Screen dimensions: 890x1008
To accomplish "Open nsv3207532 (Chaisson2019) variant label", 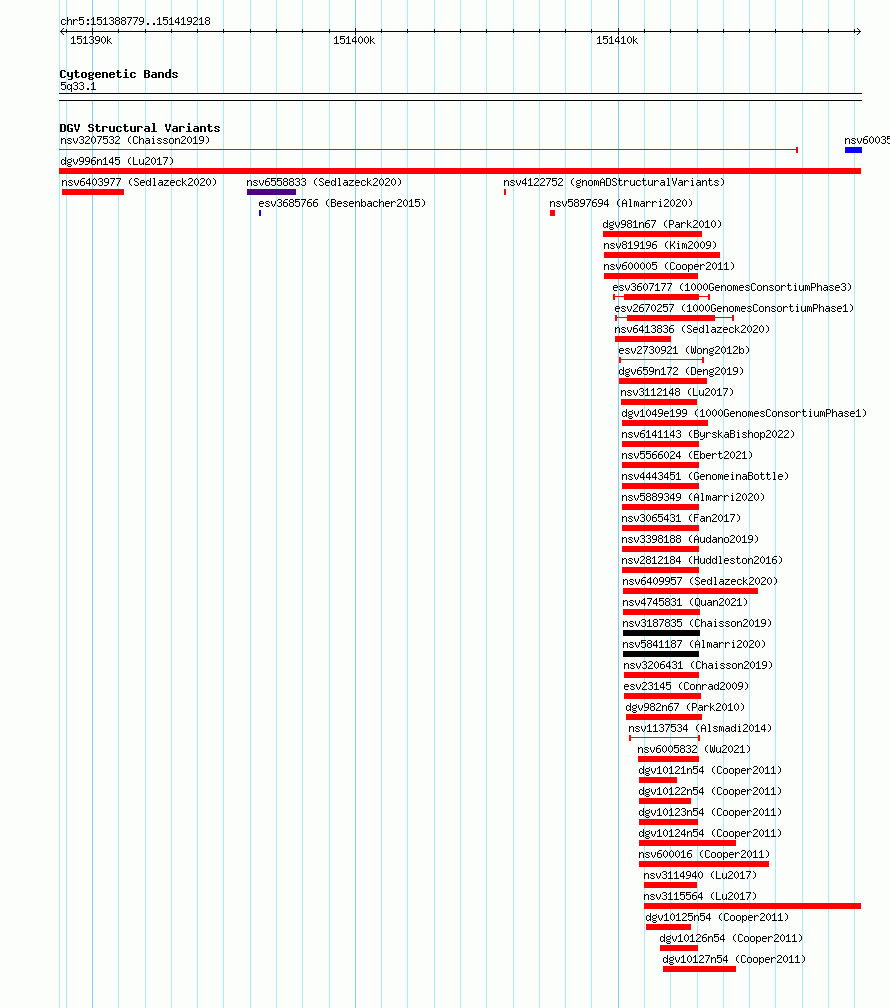I will (x=135, y=140).
